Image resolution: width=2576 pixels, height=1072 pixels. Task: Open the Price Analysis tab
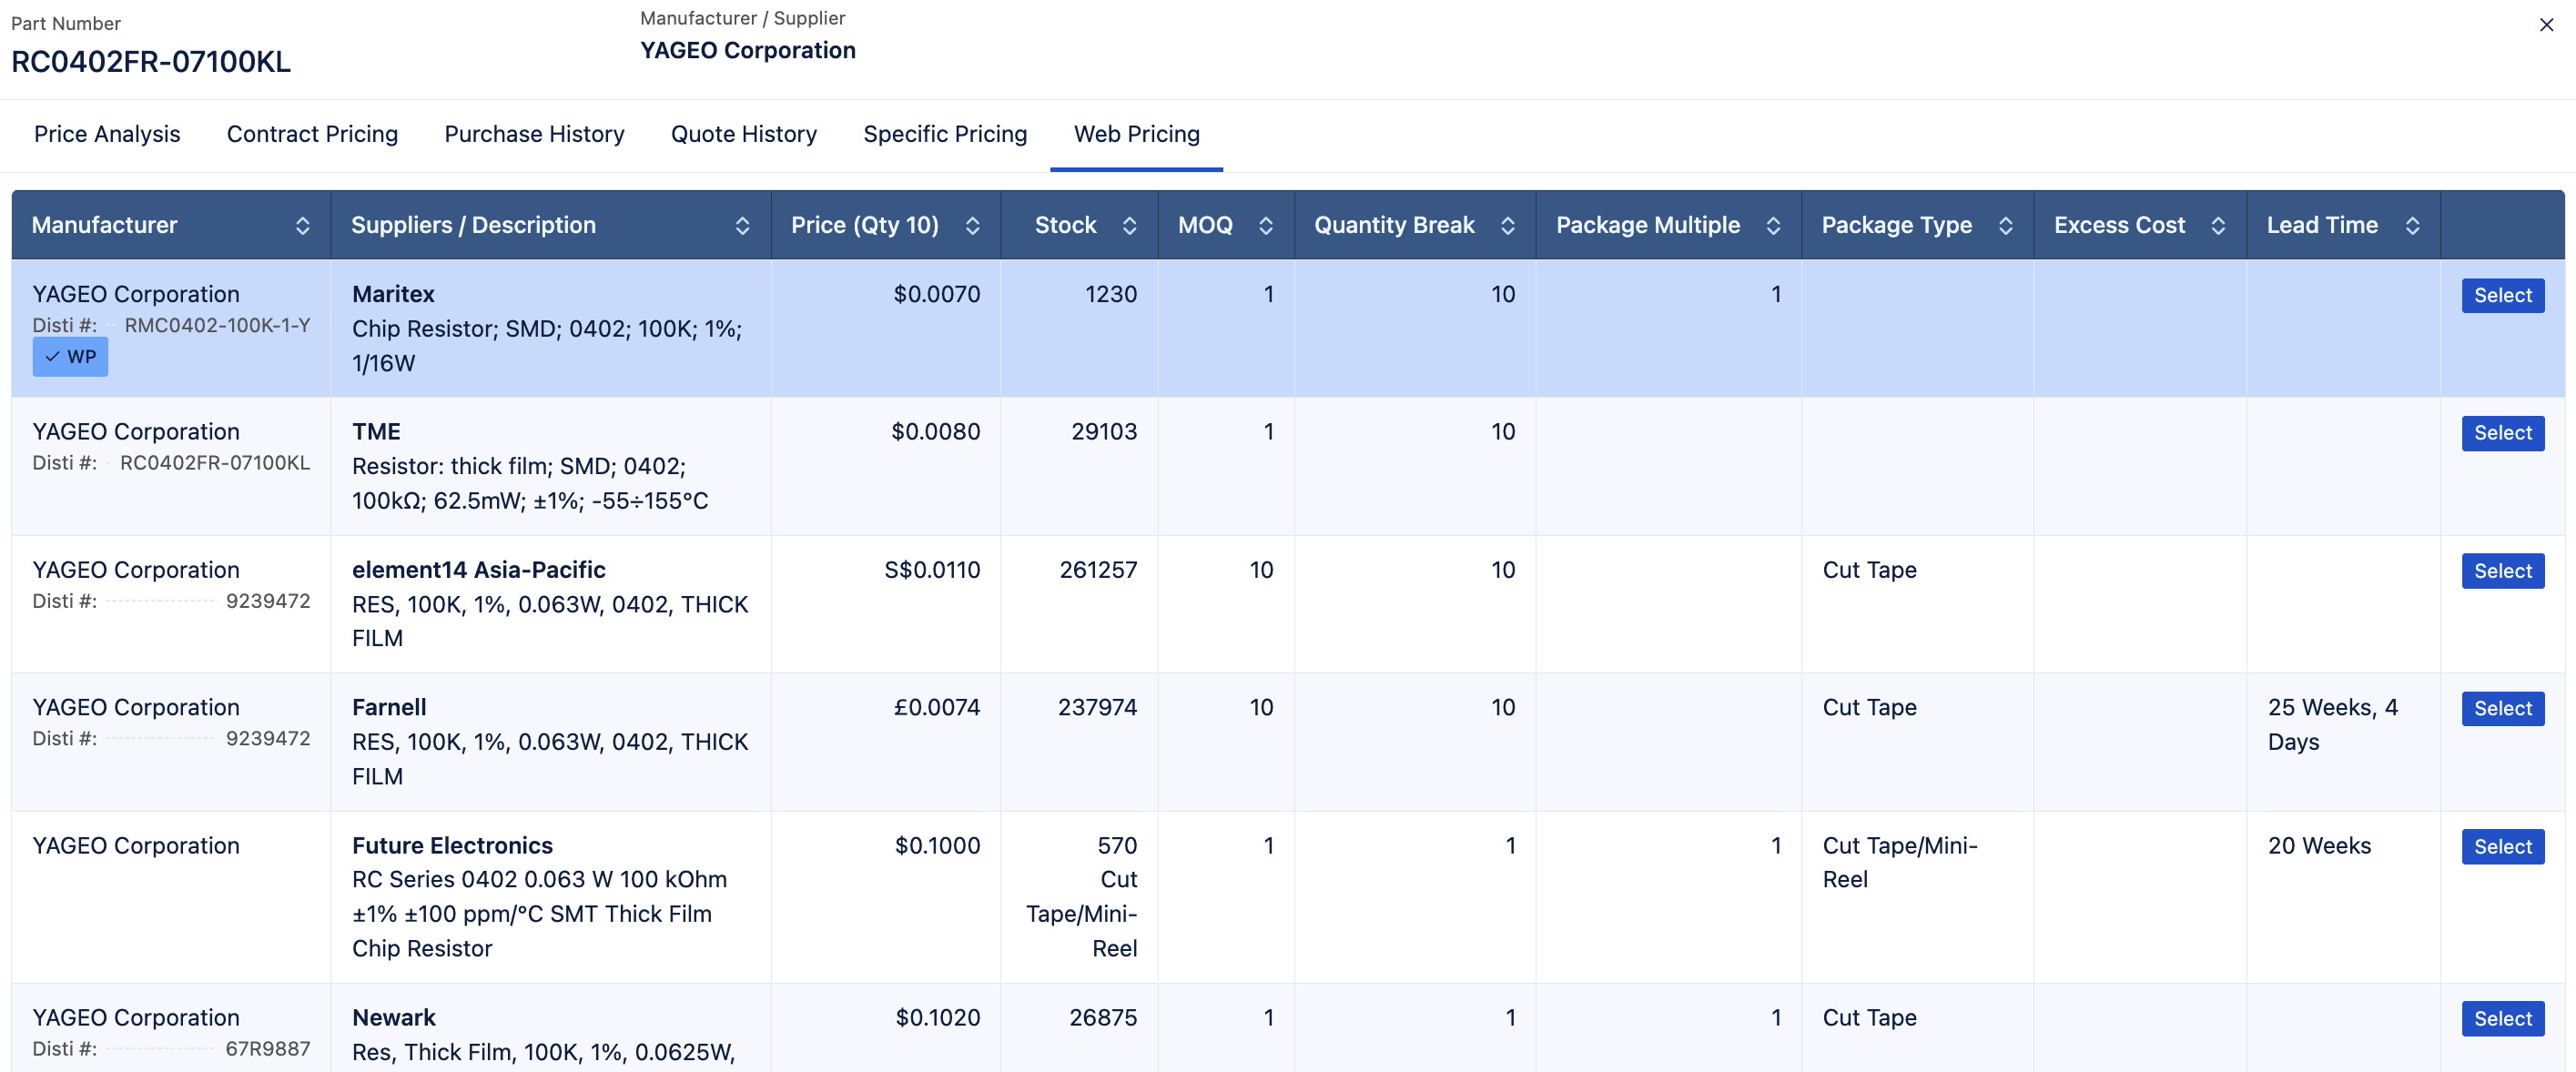107,134
